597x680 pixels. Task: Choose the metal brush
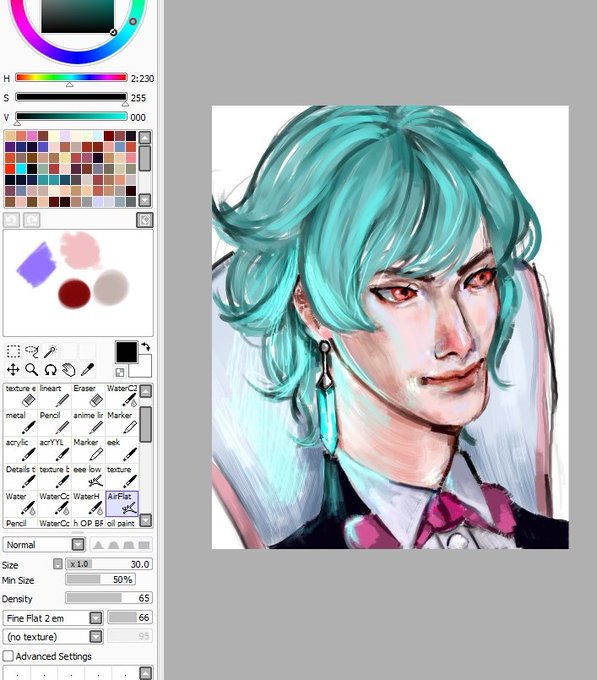tap(20, 423)
